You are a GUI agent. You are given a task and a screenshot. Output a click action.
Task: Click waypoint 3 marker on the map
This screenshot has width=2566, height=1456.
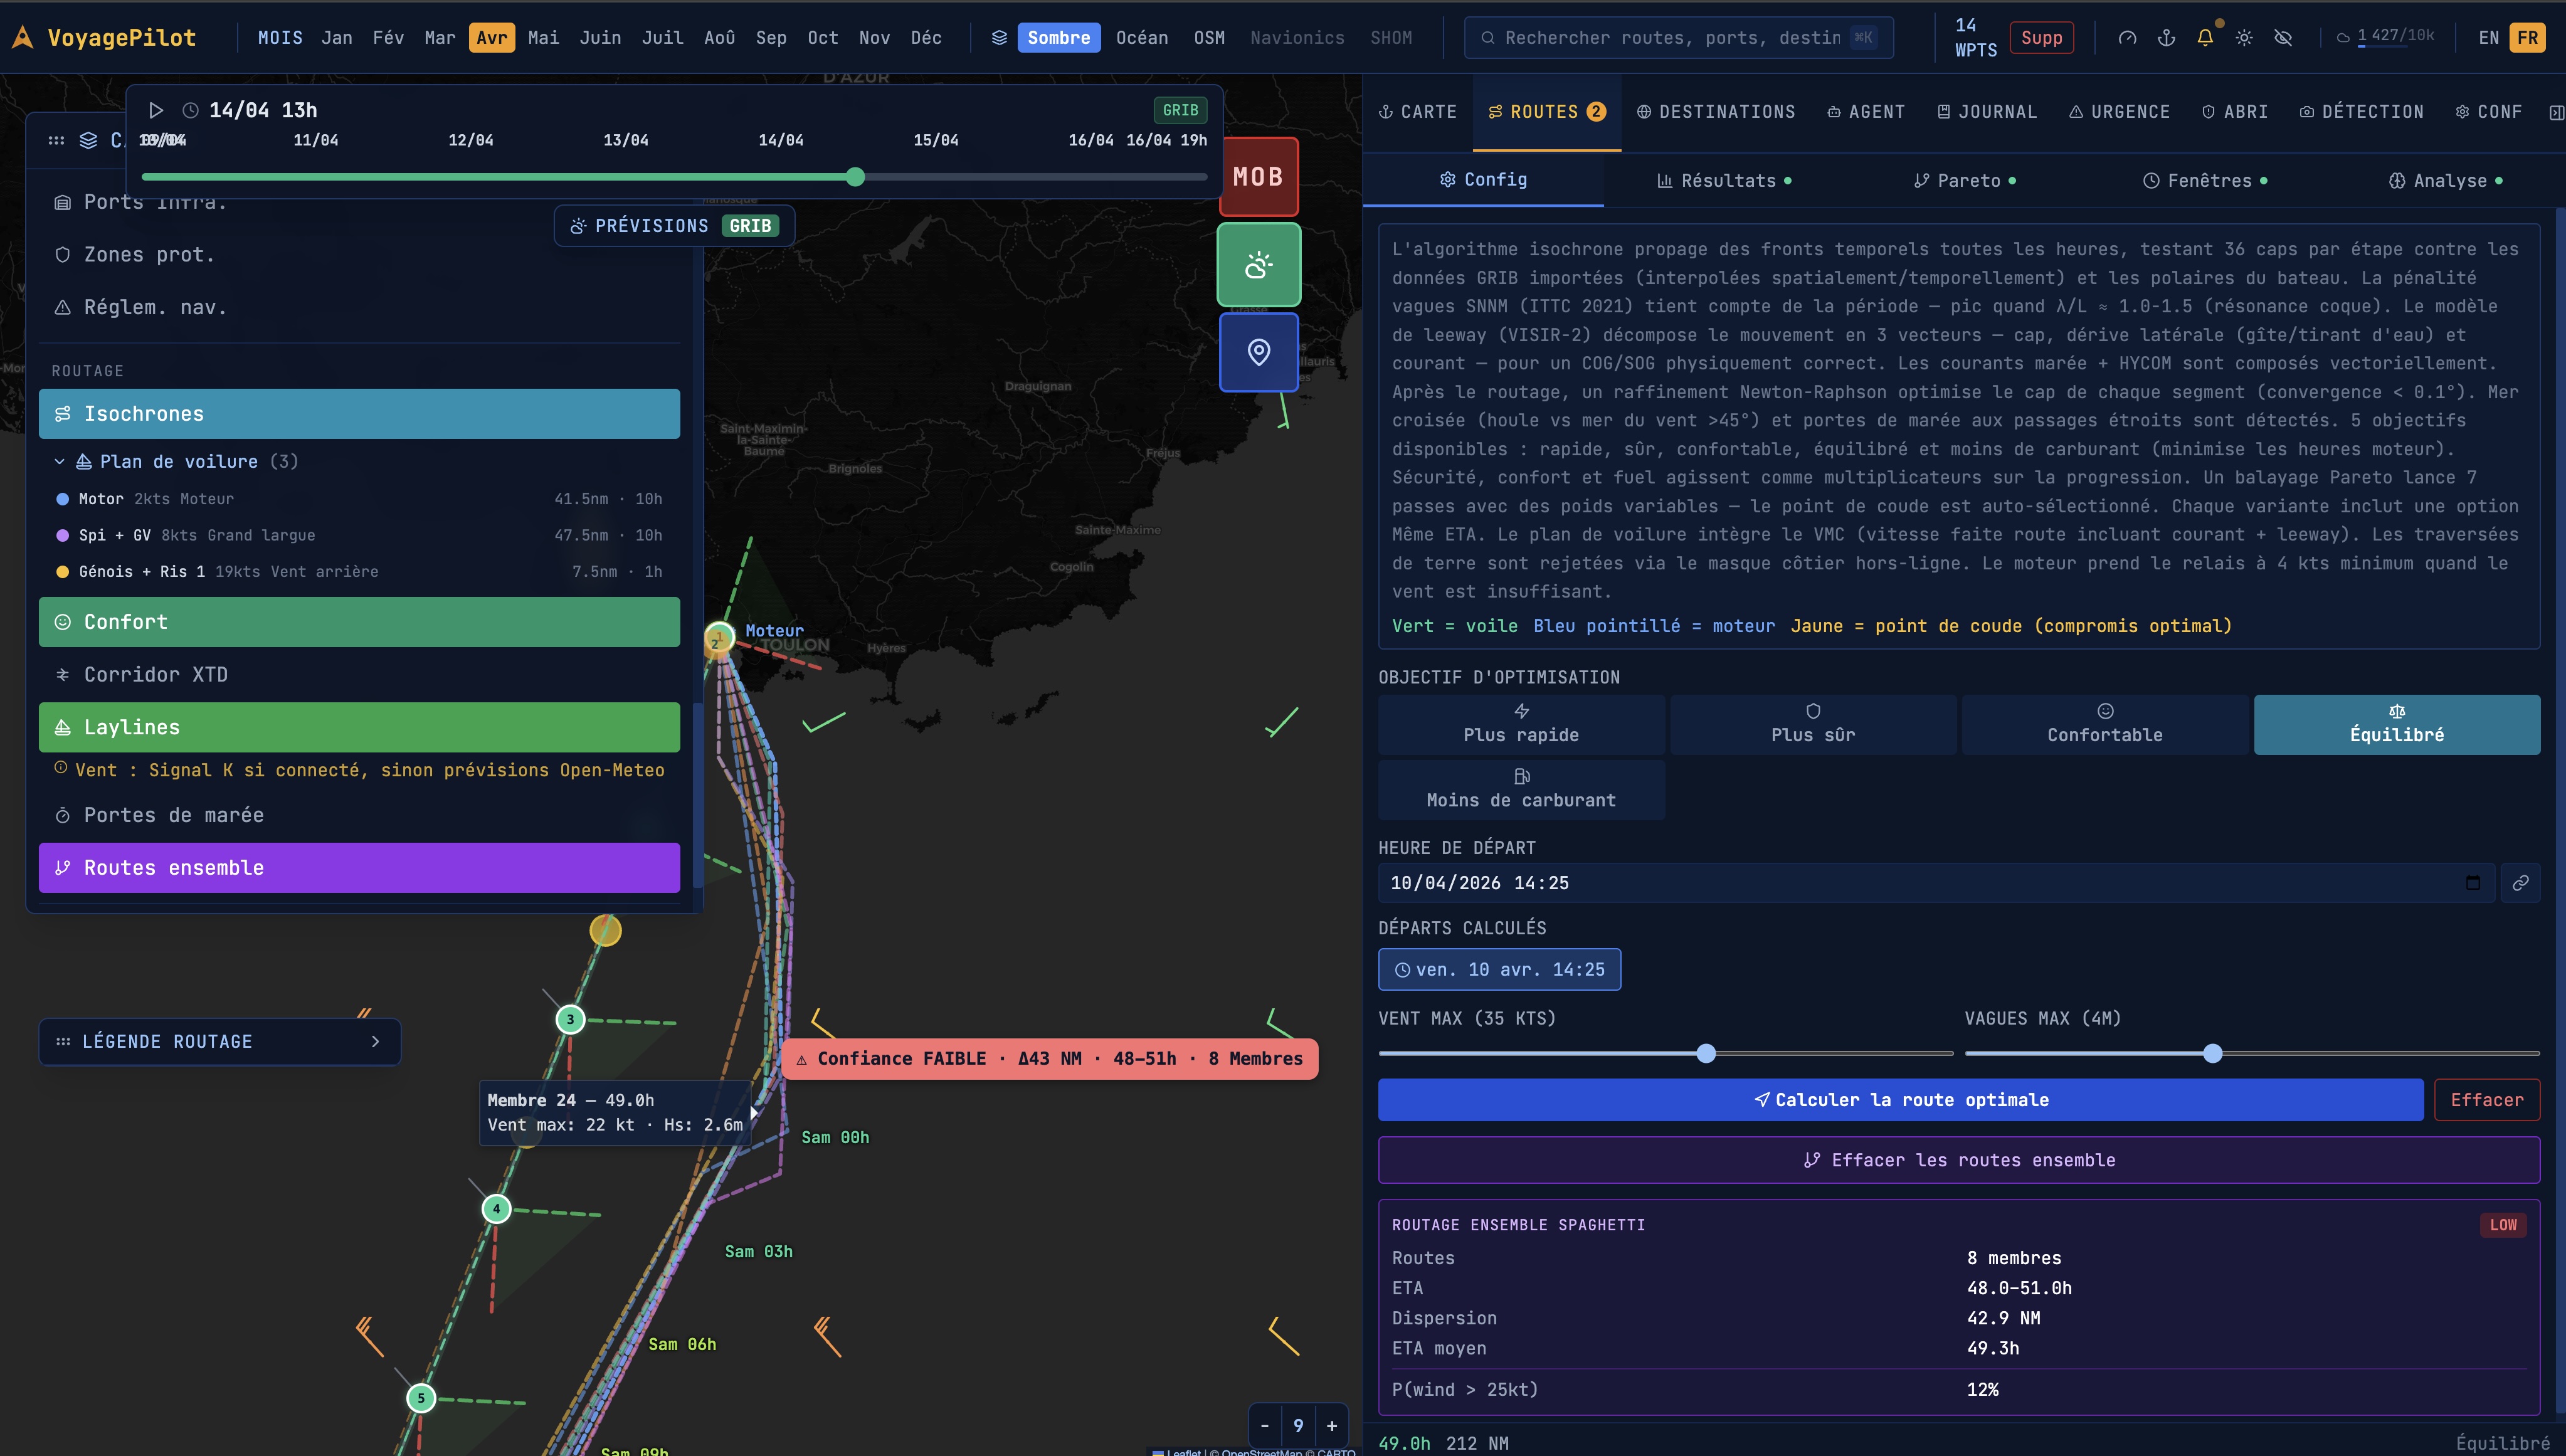pos(570,1019)
